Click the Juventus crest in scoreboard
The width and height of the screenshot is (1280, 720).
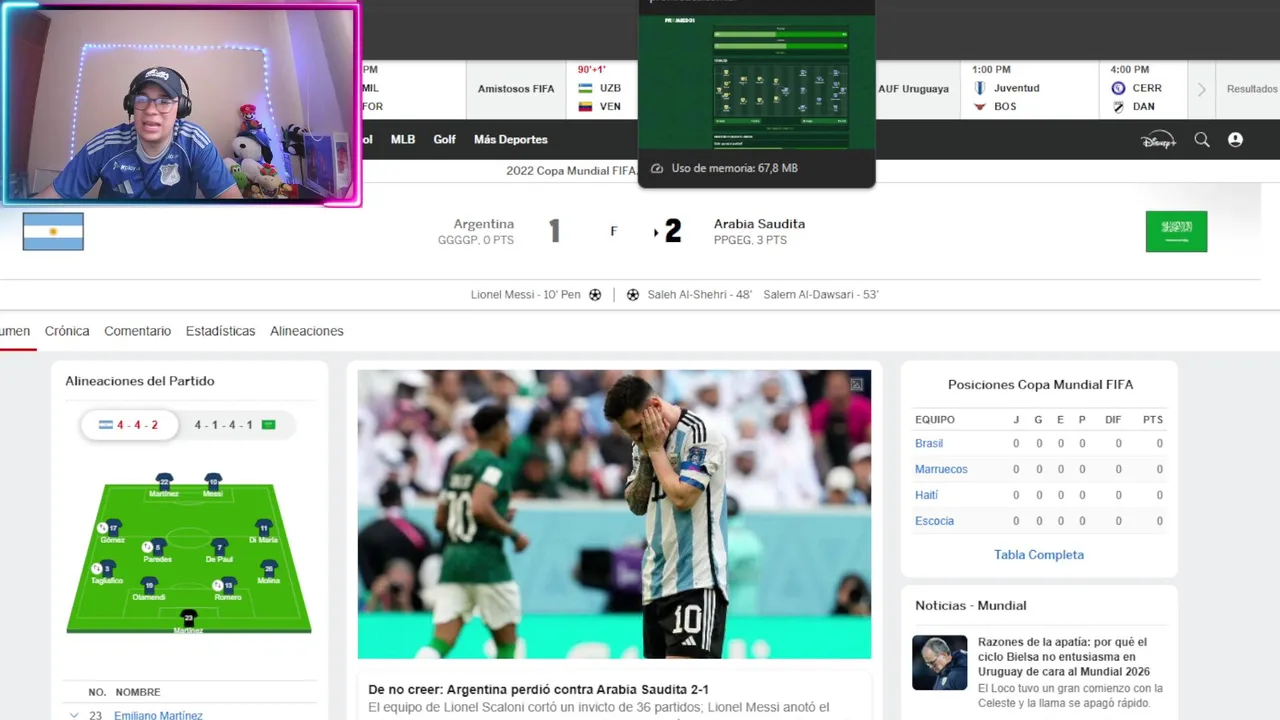980,88
